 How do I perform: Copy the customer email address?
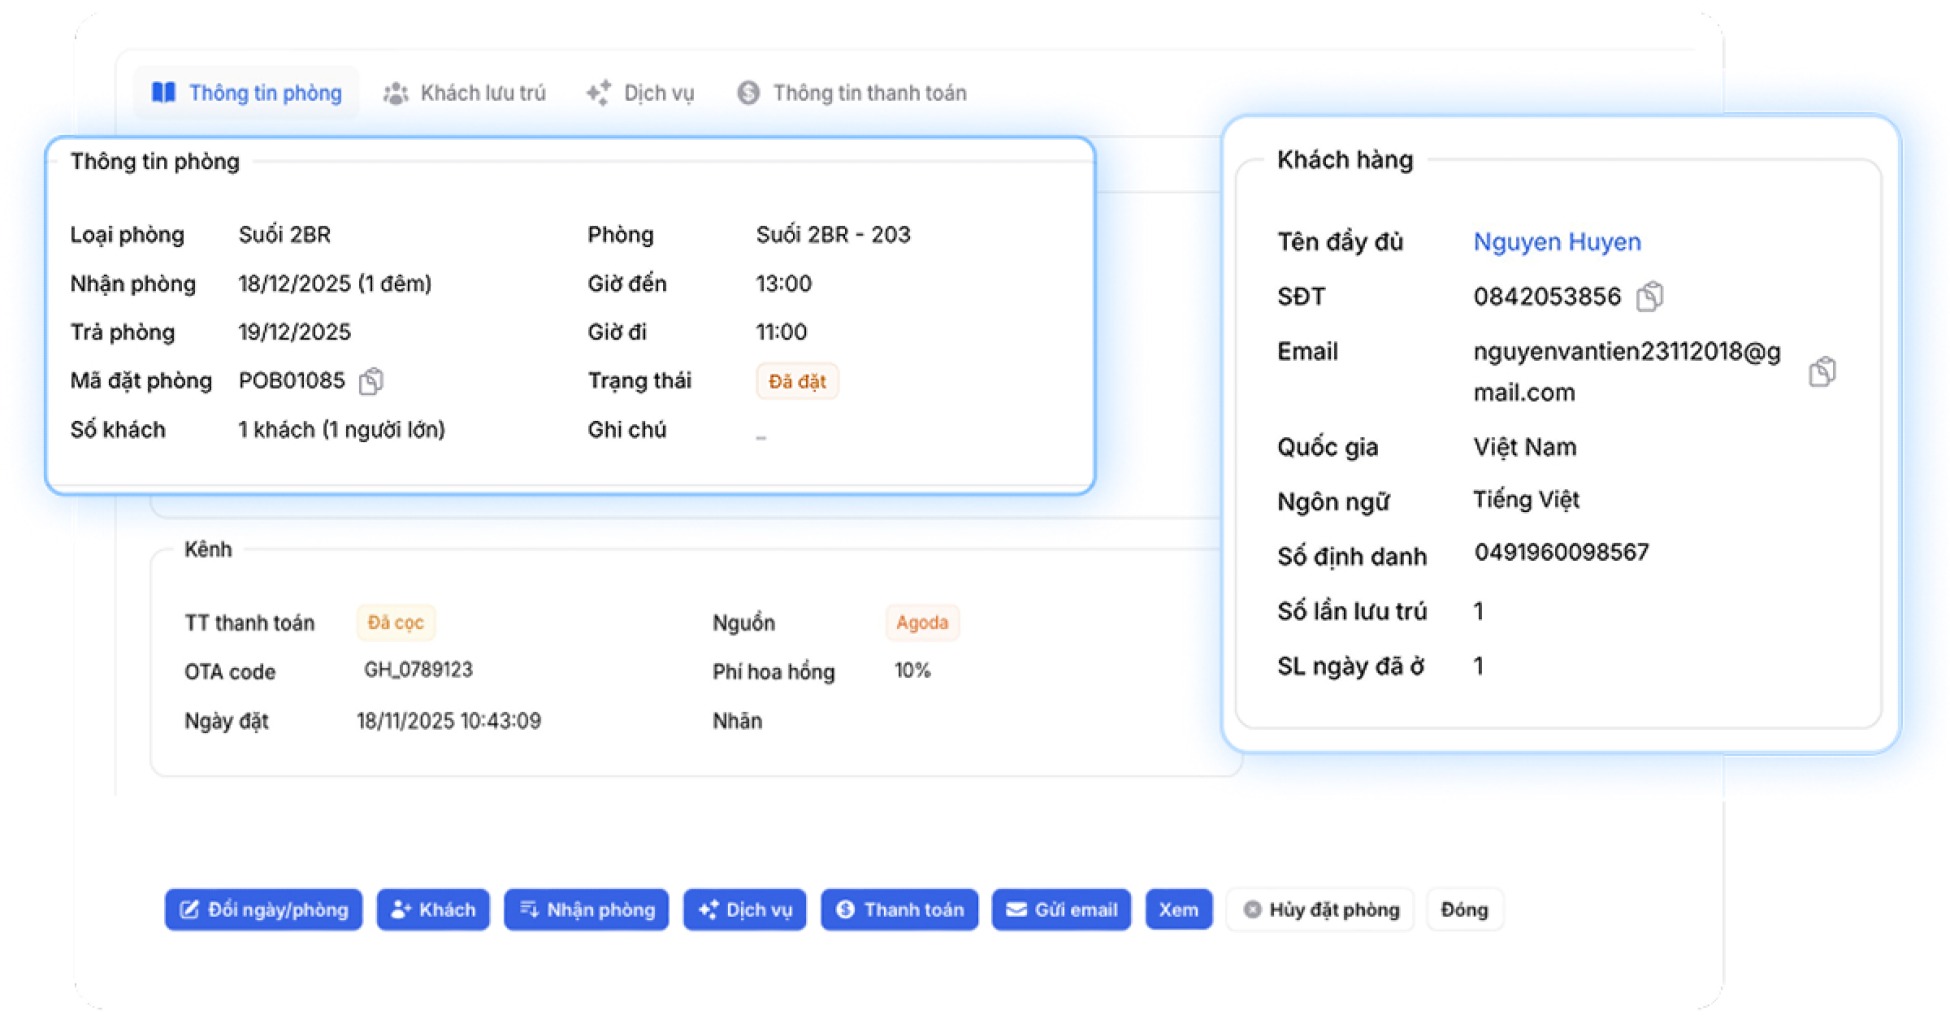(x=1822, y=372)
